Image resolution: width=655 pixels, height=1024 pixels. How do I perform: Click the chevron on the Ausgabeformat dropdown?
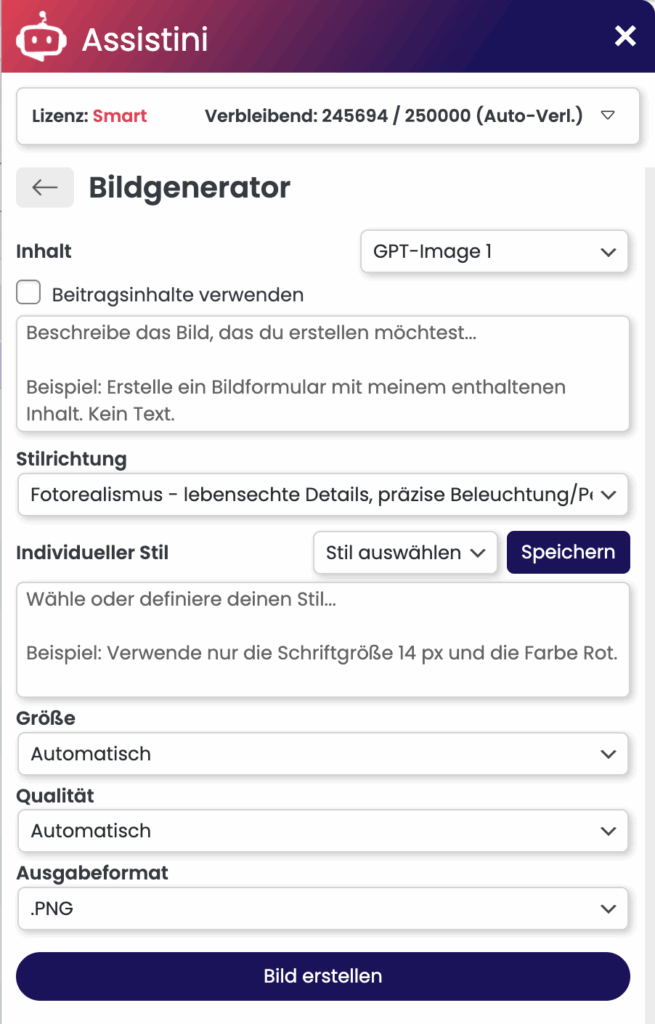pos(607,909)
